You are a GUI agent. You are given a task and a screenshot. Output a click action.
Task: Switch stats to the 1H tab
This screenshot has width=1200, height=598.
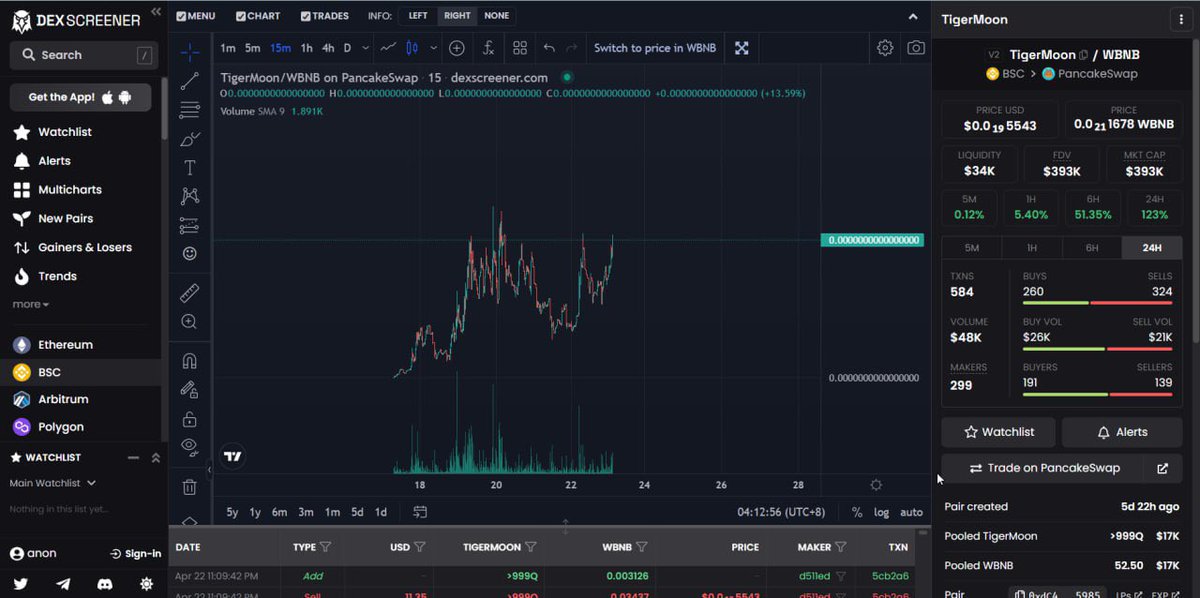tap(1032, 248)
